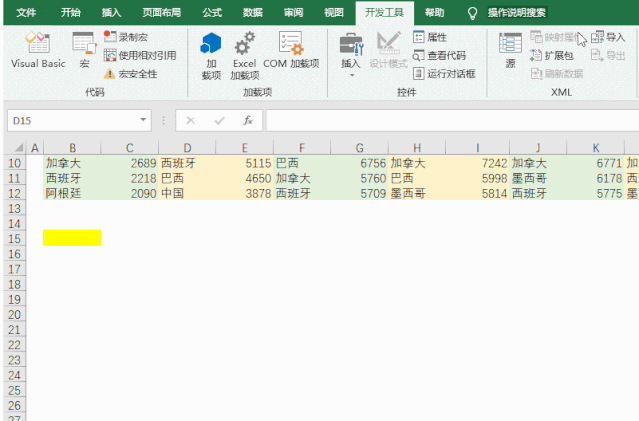
Task: Click 操作说明搜索 search box
Action: [x=517, y=13]
